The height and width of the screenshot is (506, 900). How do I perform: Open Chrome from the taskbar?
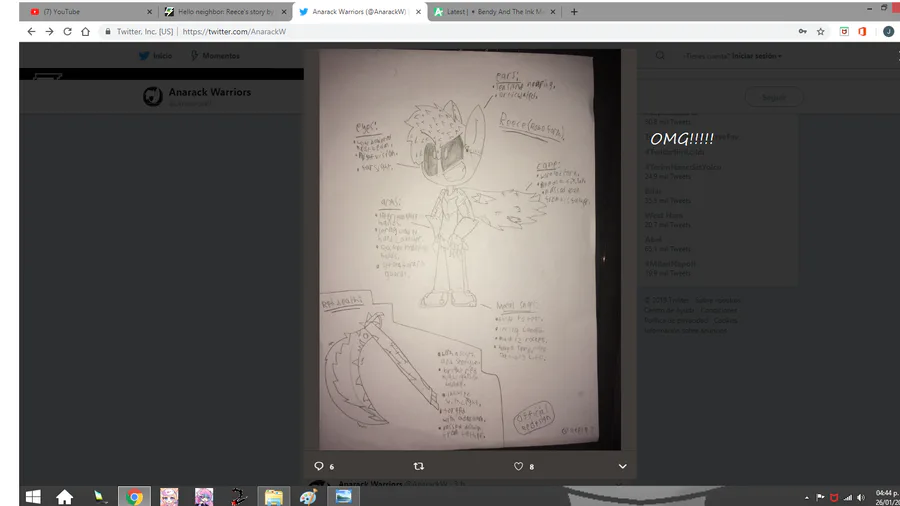(134, 497)
